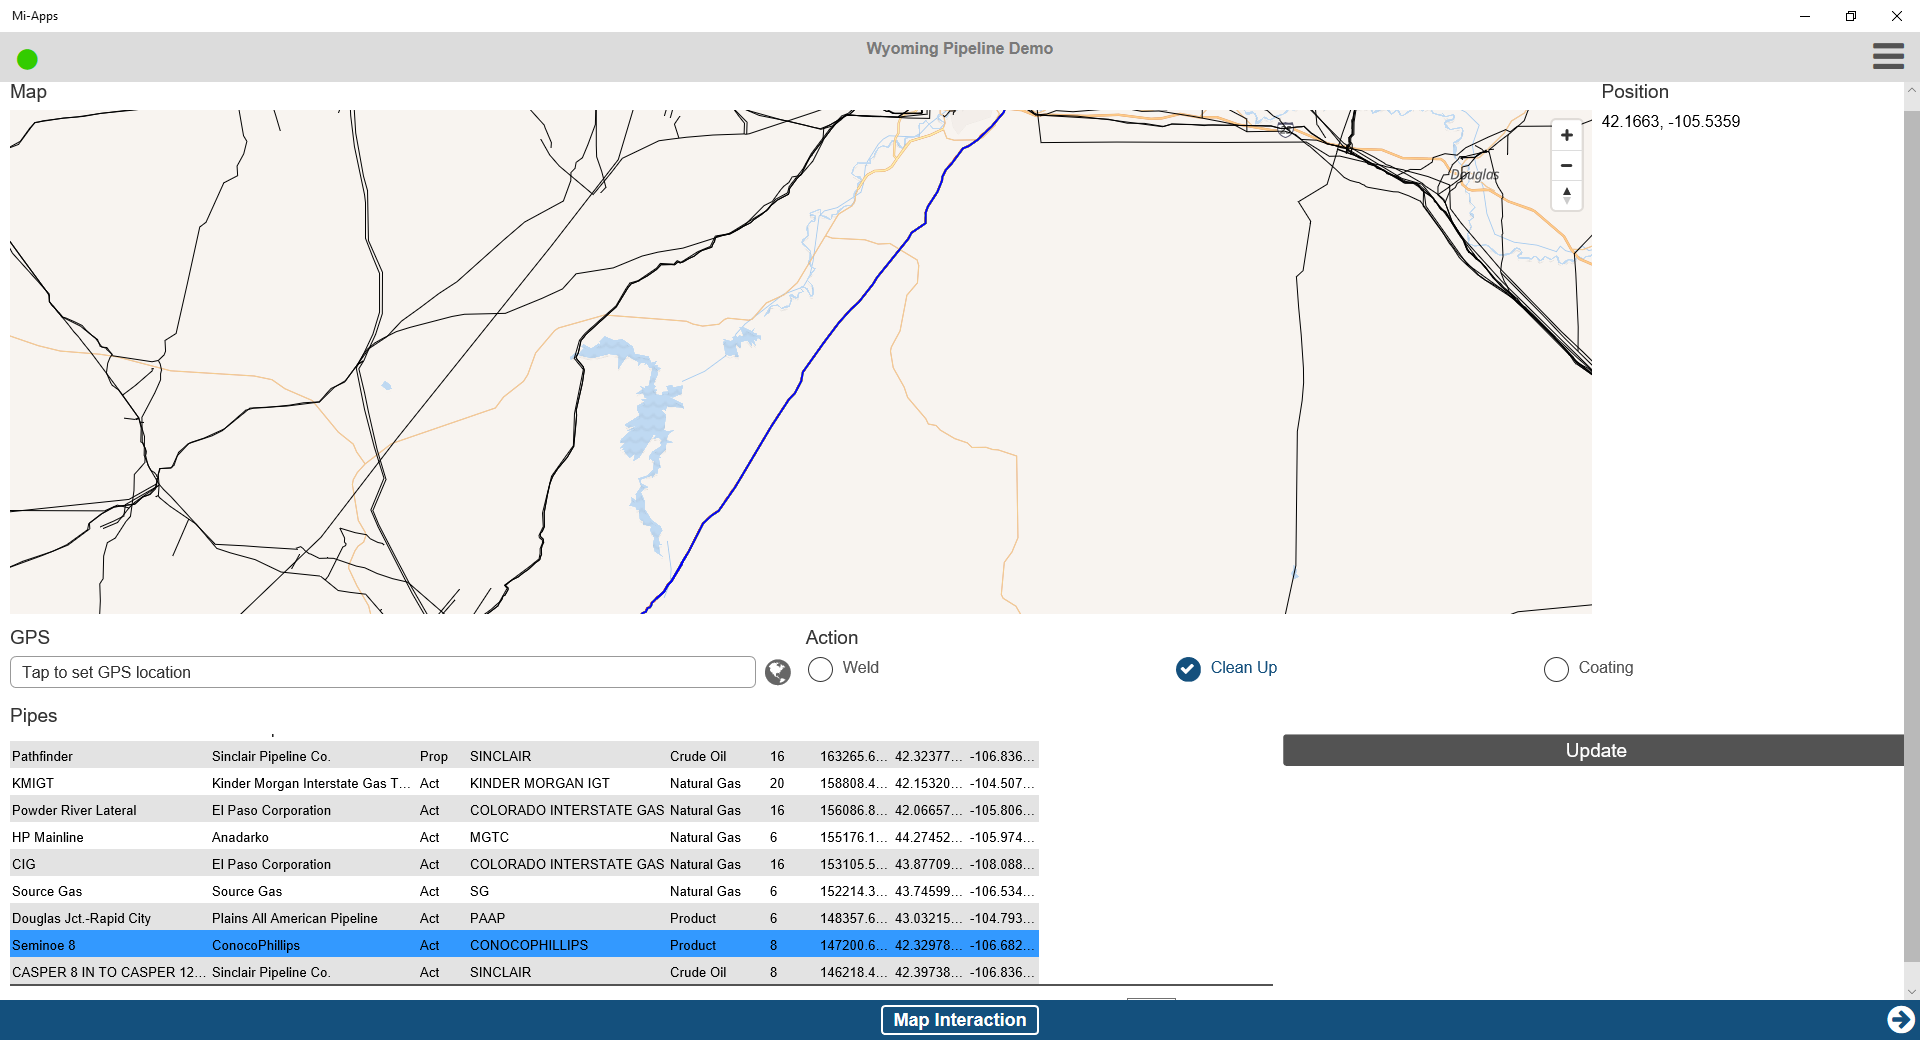Click diameter 20 in KMIGT row
The width and height of the screenshot is (1920, 1040).
coord(777,783)
